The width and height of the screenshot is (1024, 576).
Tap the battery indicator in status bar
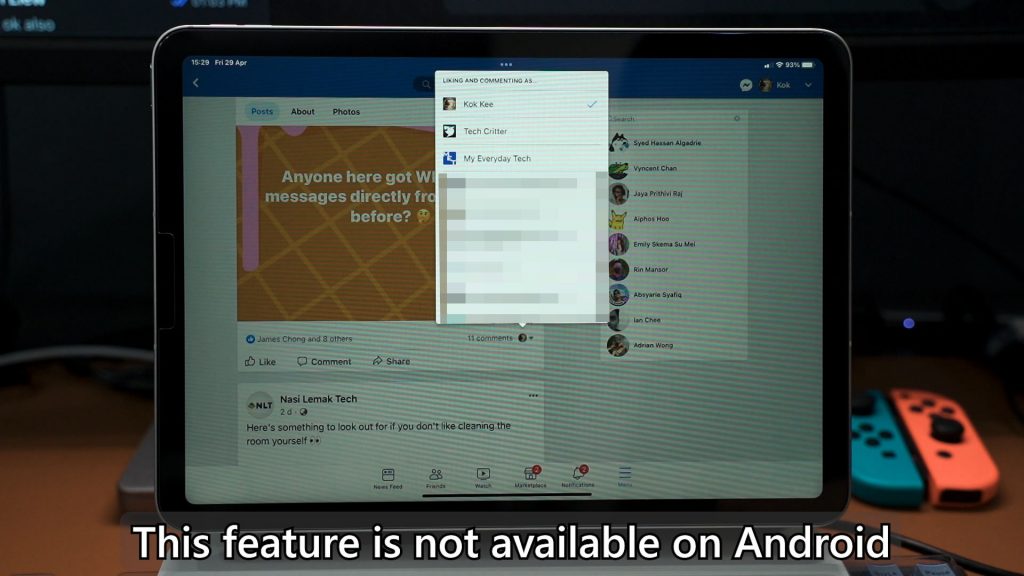(x=808, y=65)
